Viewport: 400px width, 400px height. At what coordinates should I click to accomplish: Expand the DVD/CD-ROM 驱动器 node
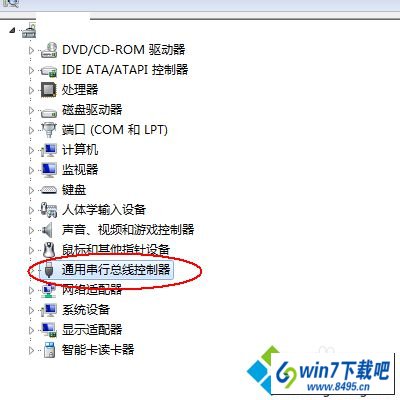[31, 50]
